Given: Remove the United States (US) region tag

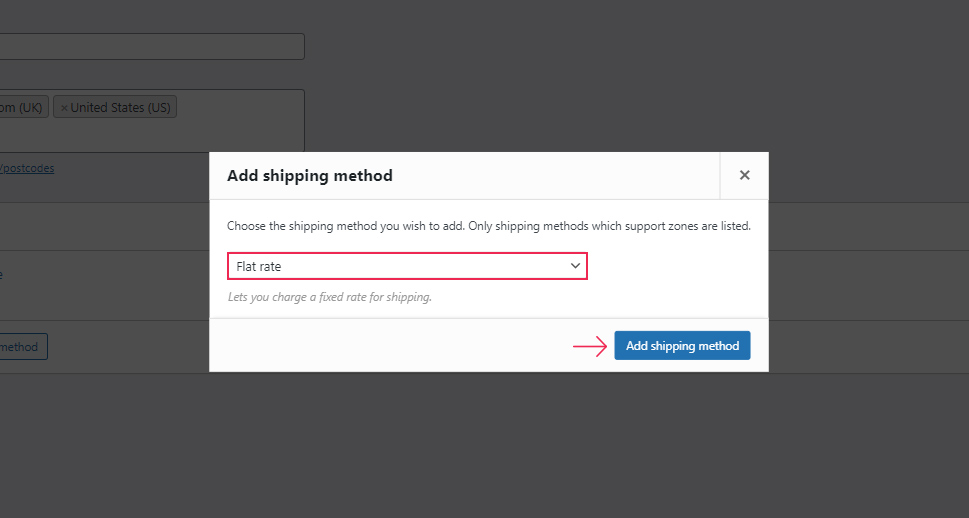Looking at the screenshot, I should click(x=64, y=108).
